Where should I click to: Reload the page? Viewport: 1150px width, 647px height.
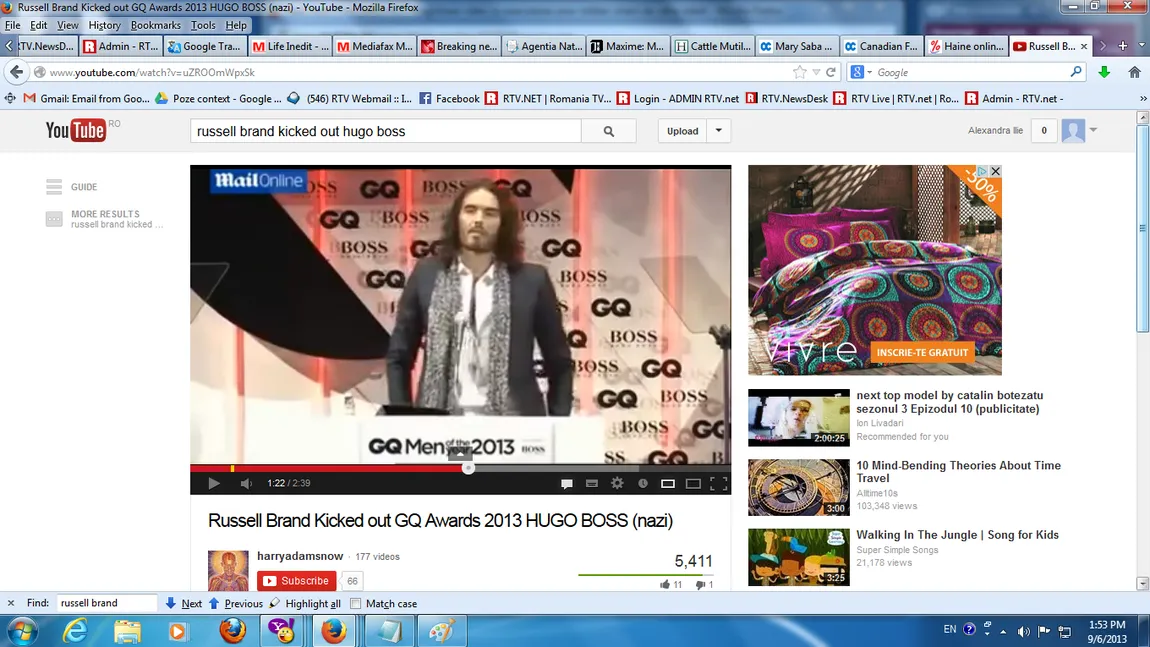click(831, 72)
